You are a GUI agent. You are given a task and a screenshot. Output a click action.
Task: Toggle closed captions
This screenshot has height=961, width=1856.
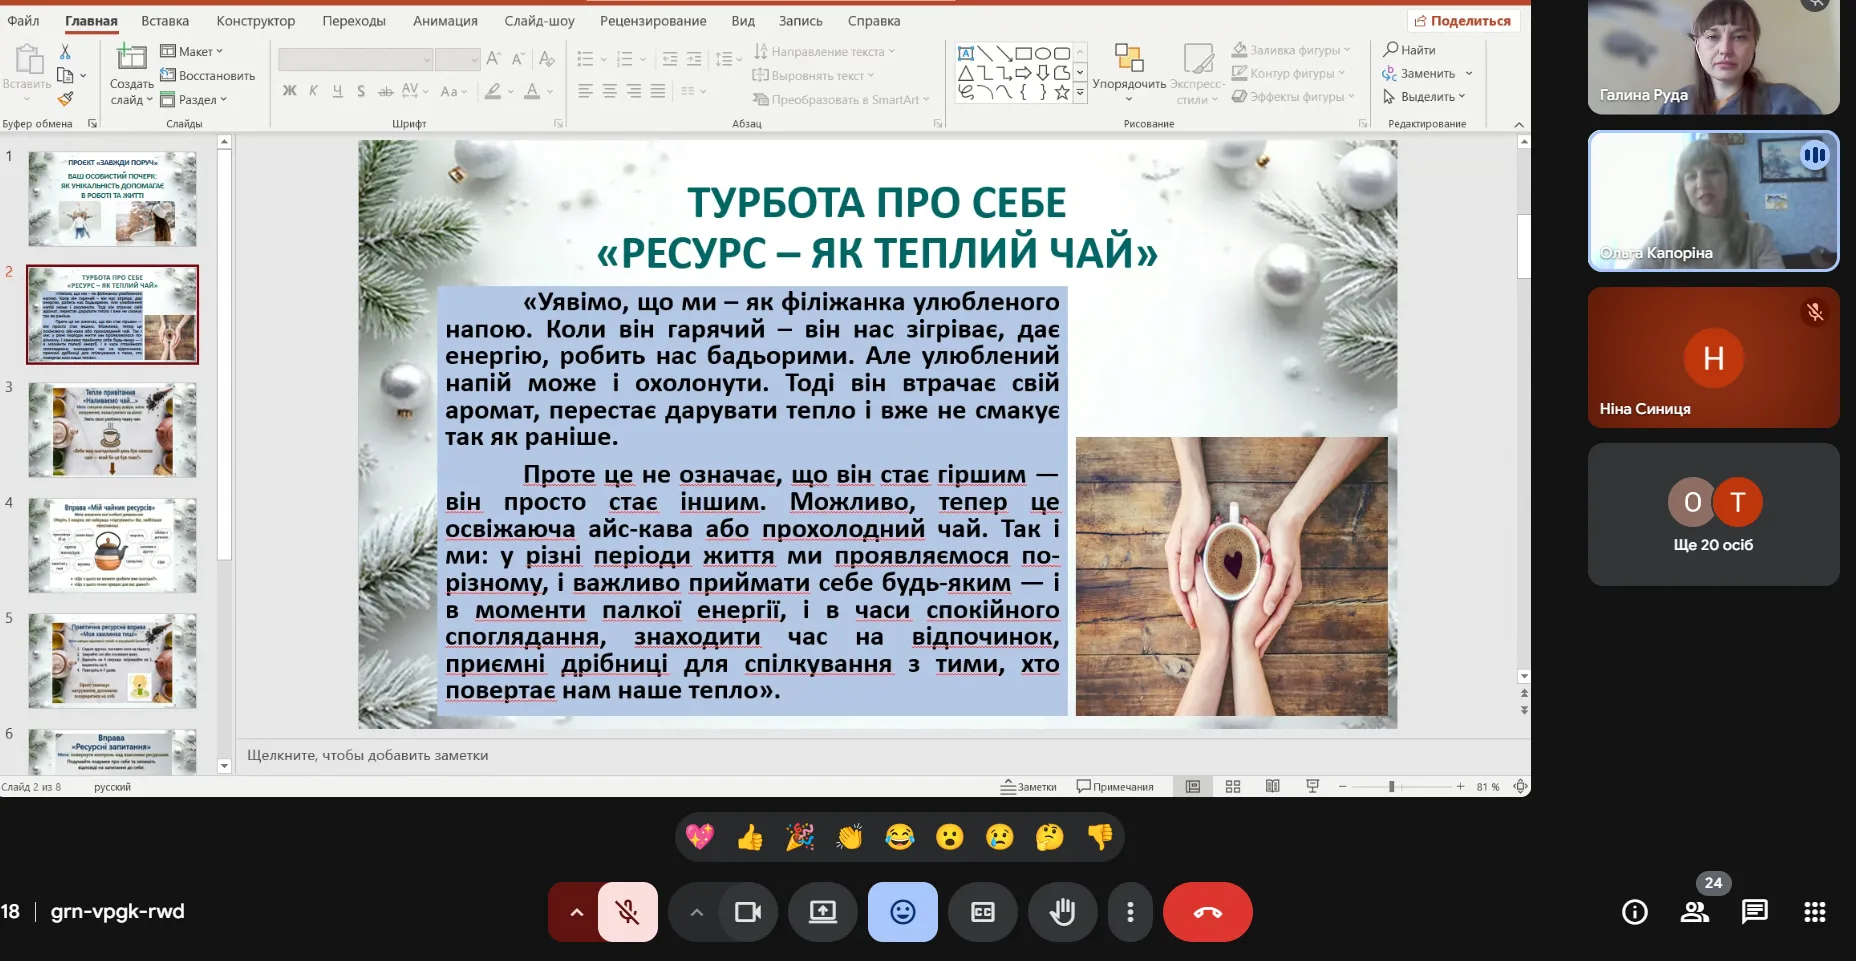coord(983,912)
